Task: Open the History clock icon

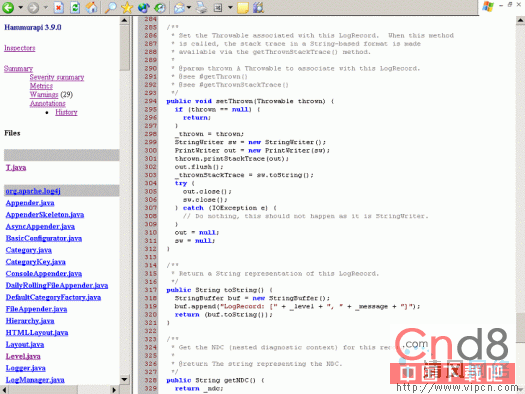Action: pyautogui.click(x=160, y=7)
